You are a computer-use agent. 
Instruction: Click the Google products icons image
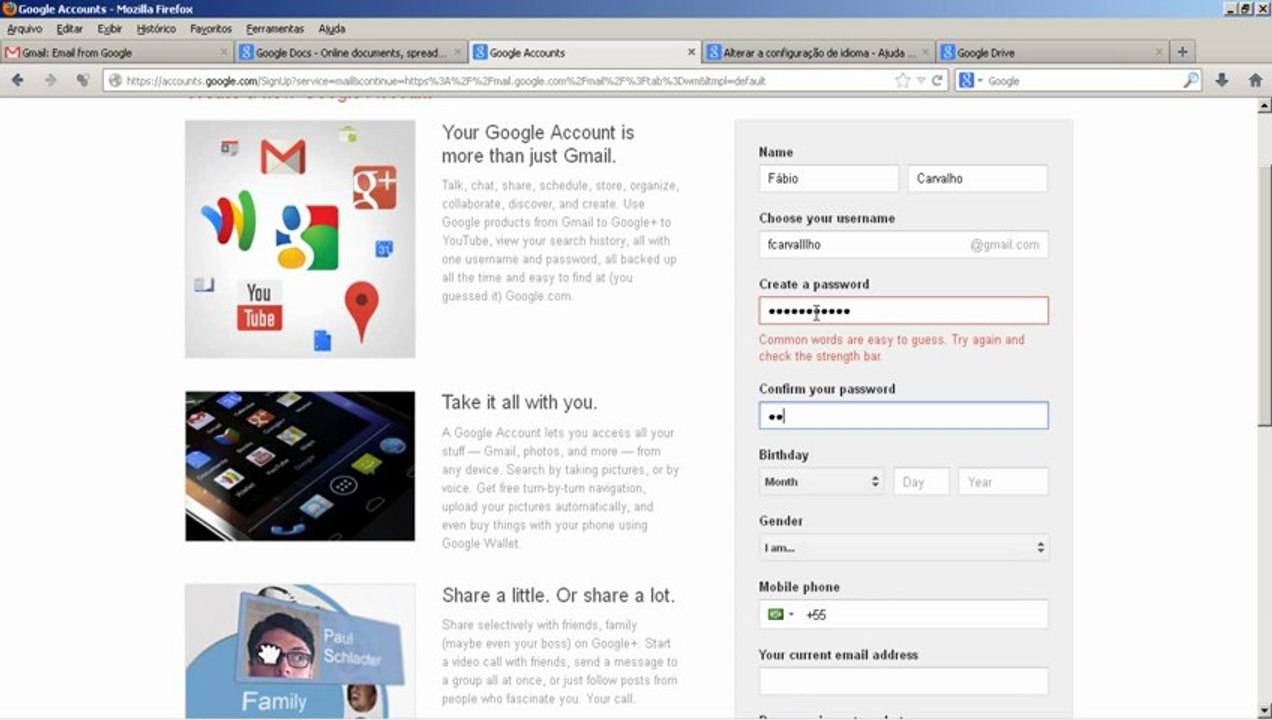coord(300,239)
